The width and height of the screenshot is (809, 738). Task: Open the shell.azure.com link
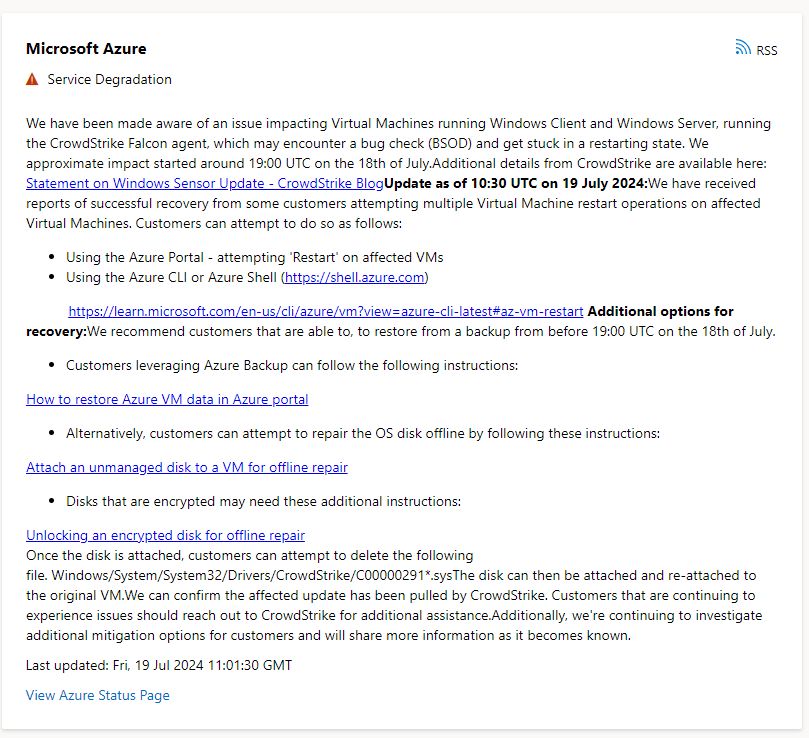point(355,277)
